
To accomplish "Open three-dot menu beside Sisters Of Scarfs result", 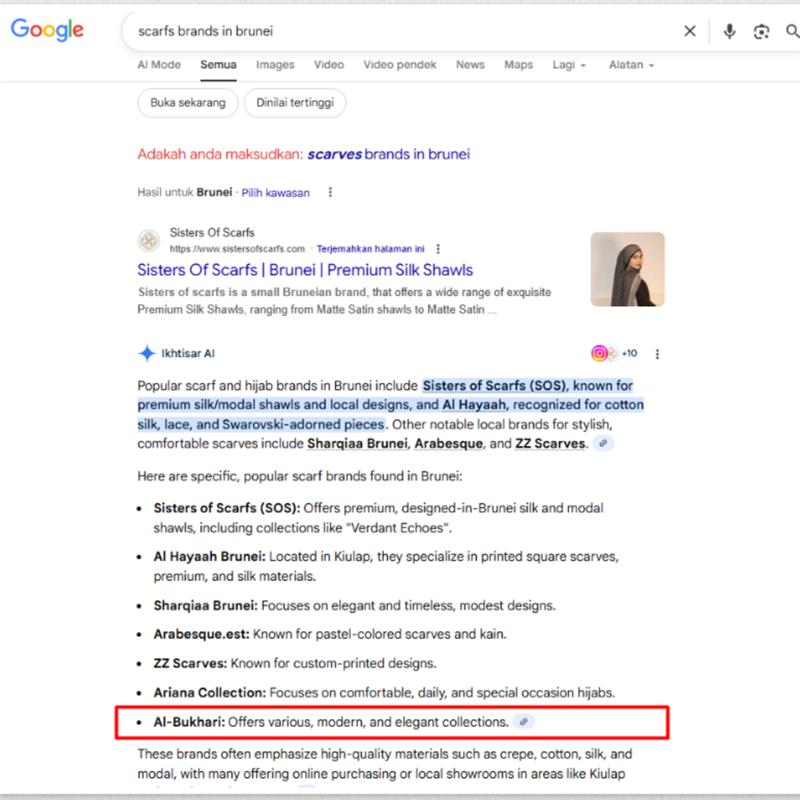I will tap(438, 249).
